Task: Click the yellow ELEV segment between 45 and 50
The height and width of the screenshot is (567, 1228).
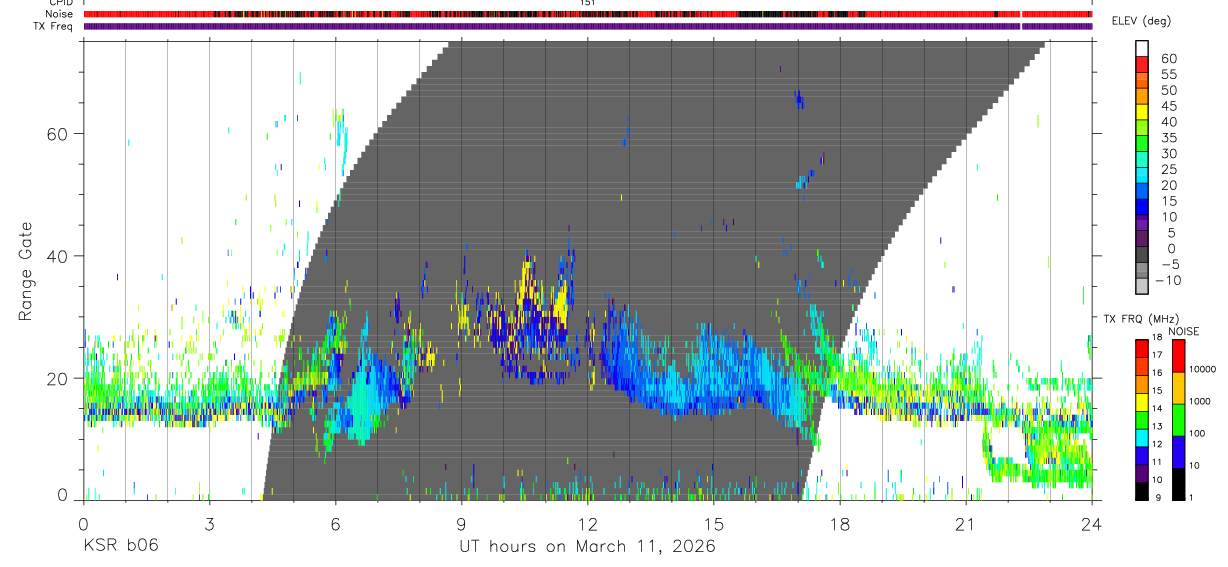Action: pos(1142,111)
